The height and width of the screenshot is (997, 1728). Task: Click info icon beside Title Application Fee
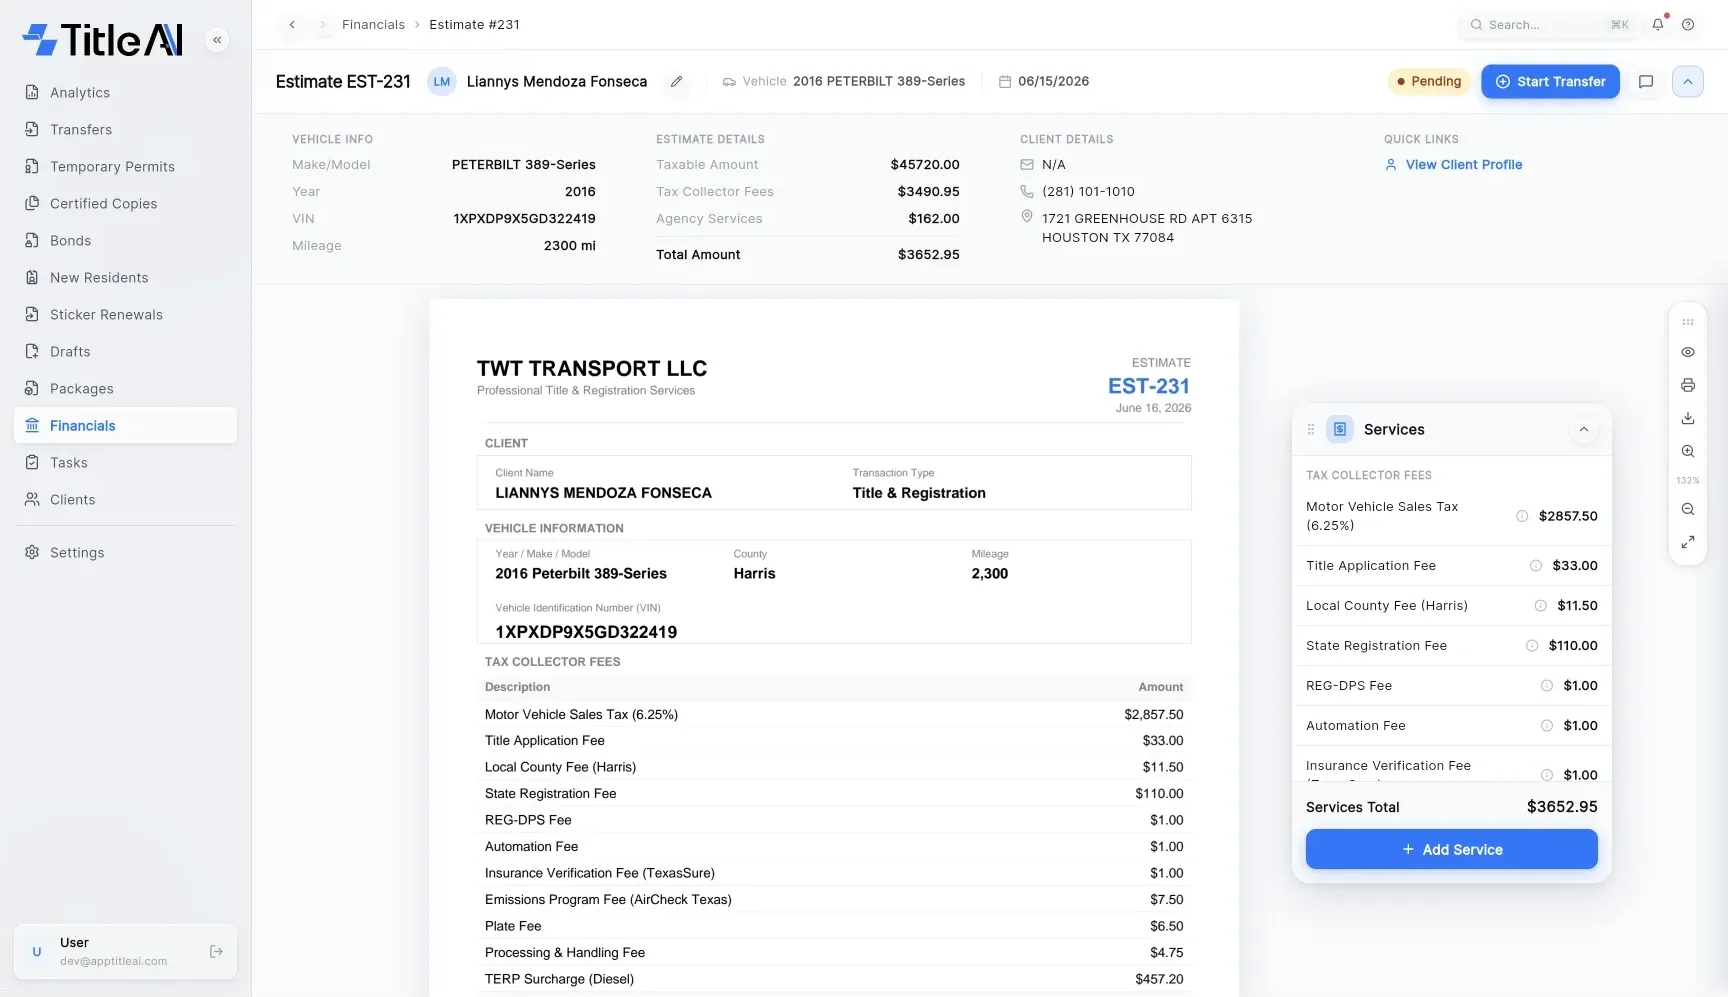click(1536, 566)
